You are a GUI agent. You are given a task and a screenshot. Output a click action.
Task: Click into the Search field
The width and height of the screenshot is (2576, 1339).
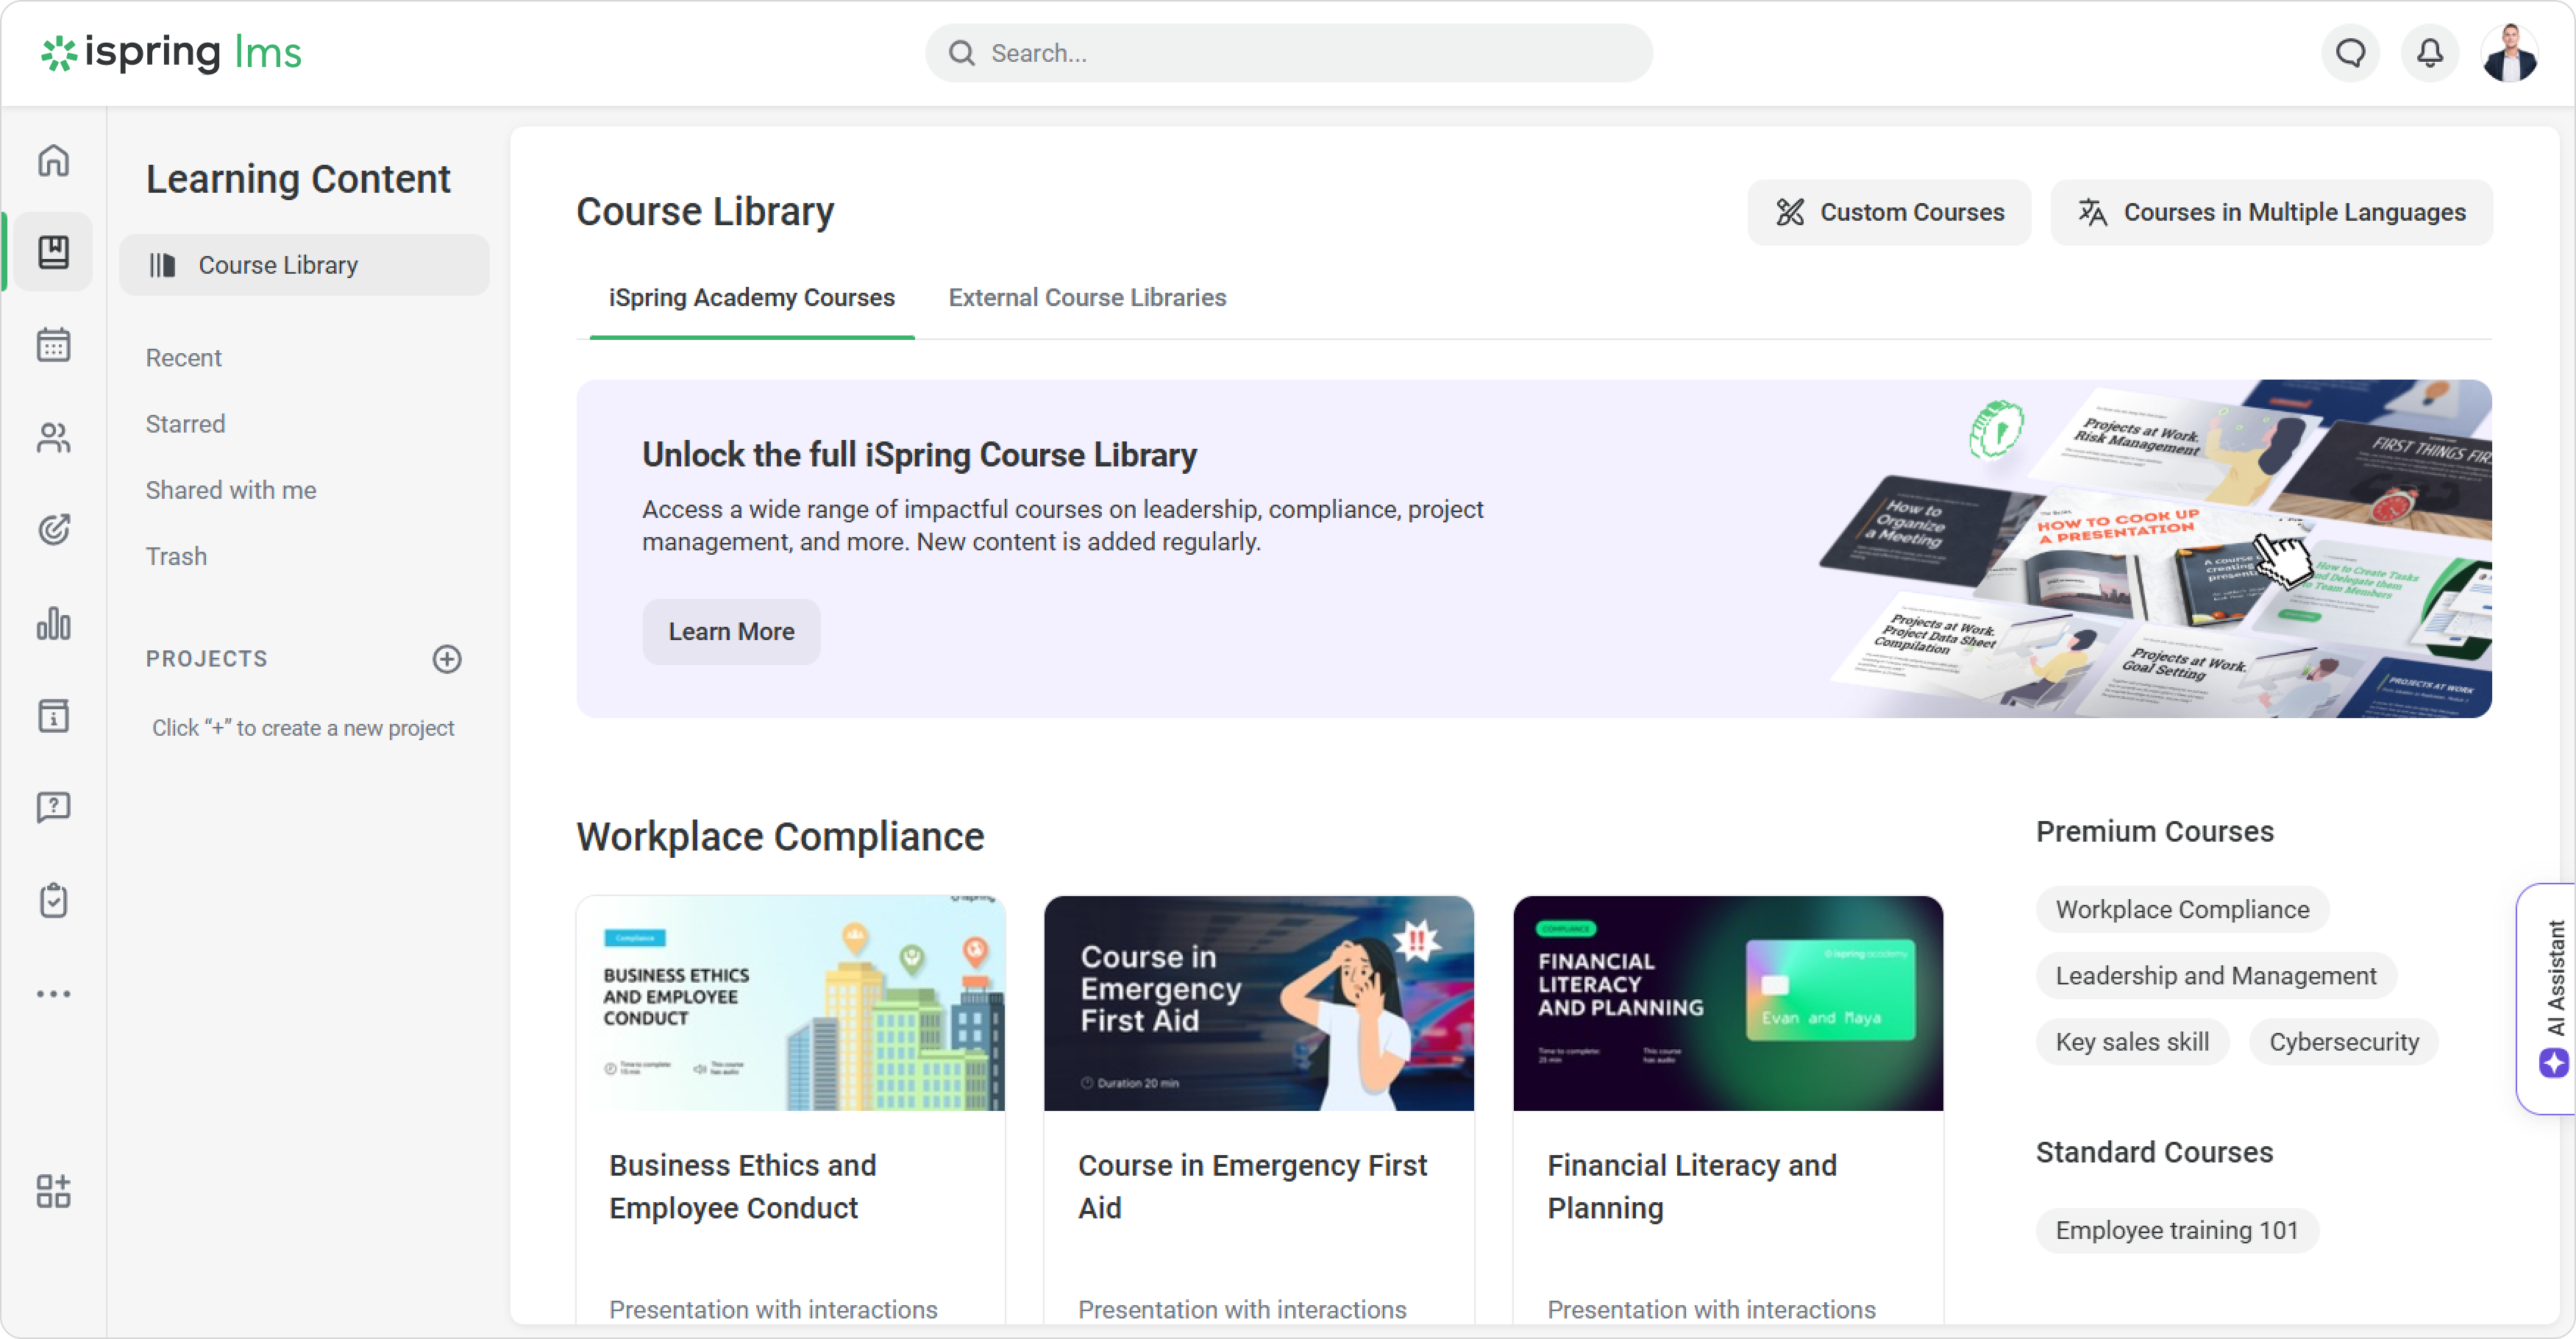[1300, 53]
